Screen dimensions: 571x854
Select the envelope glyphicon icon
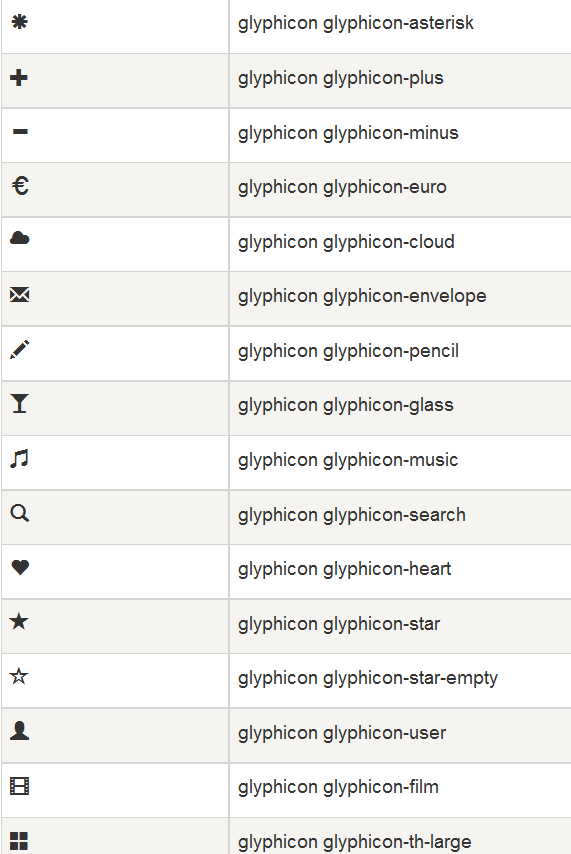20,295
